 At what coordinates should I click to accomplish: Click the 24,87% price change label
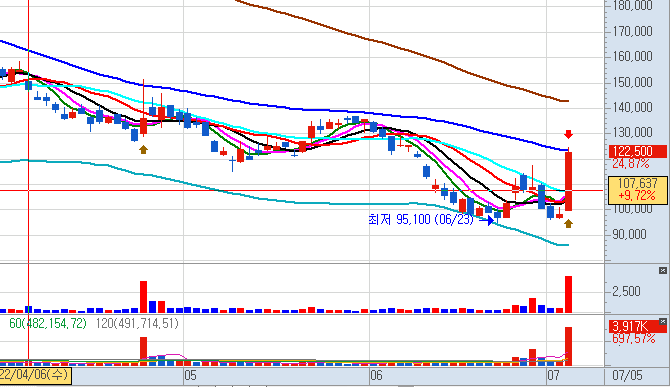(x=631, y=163)
